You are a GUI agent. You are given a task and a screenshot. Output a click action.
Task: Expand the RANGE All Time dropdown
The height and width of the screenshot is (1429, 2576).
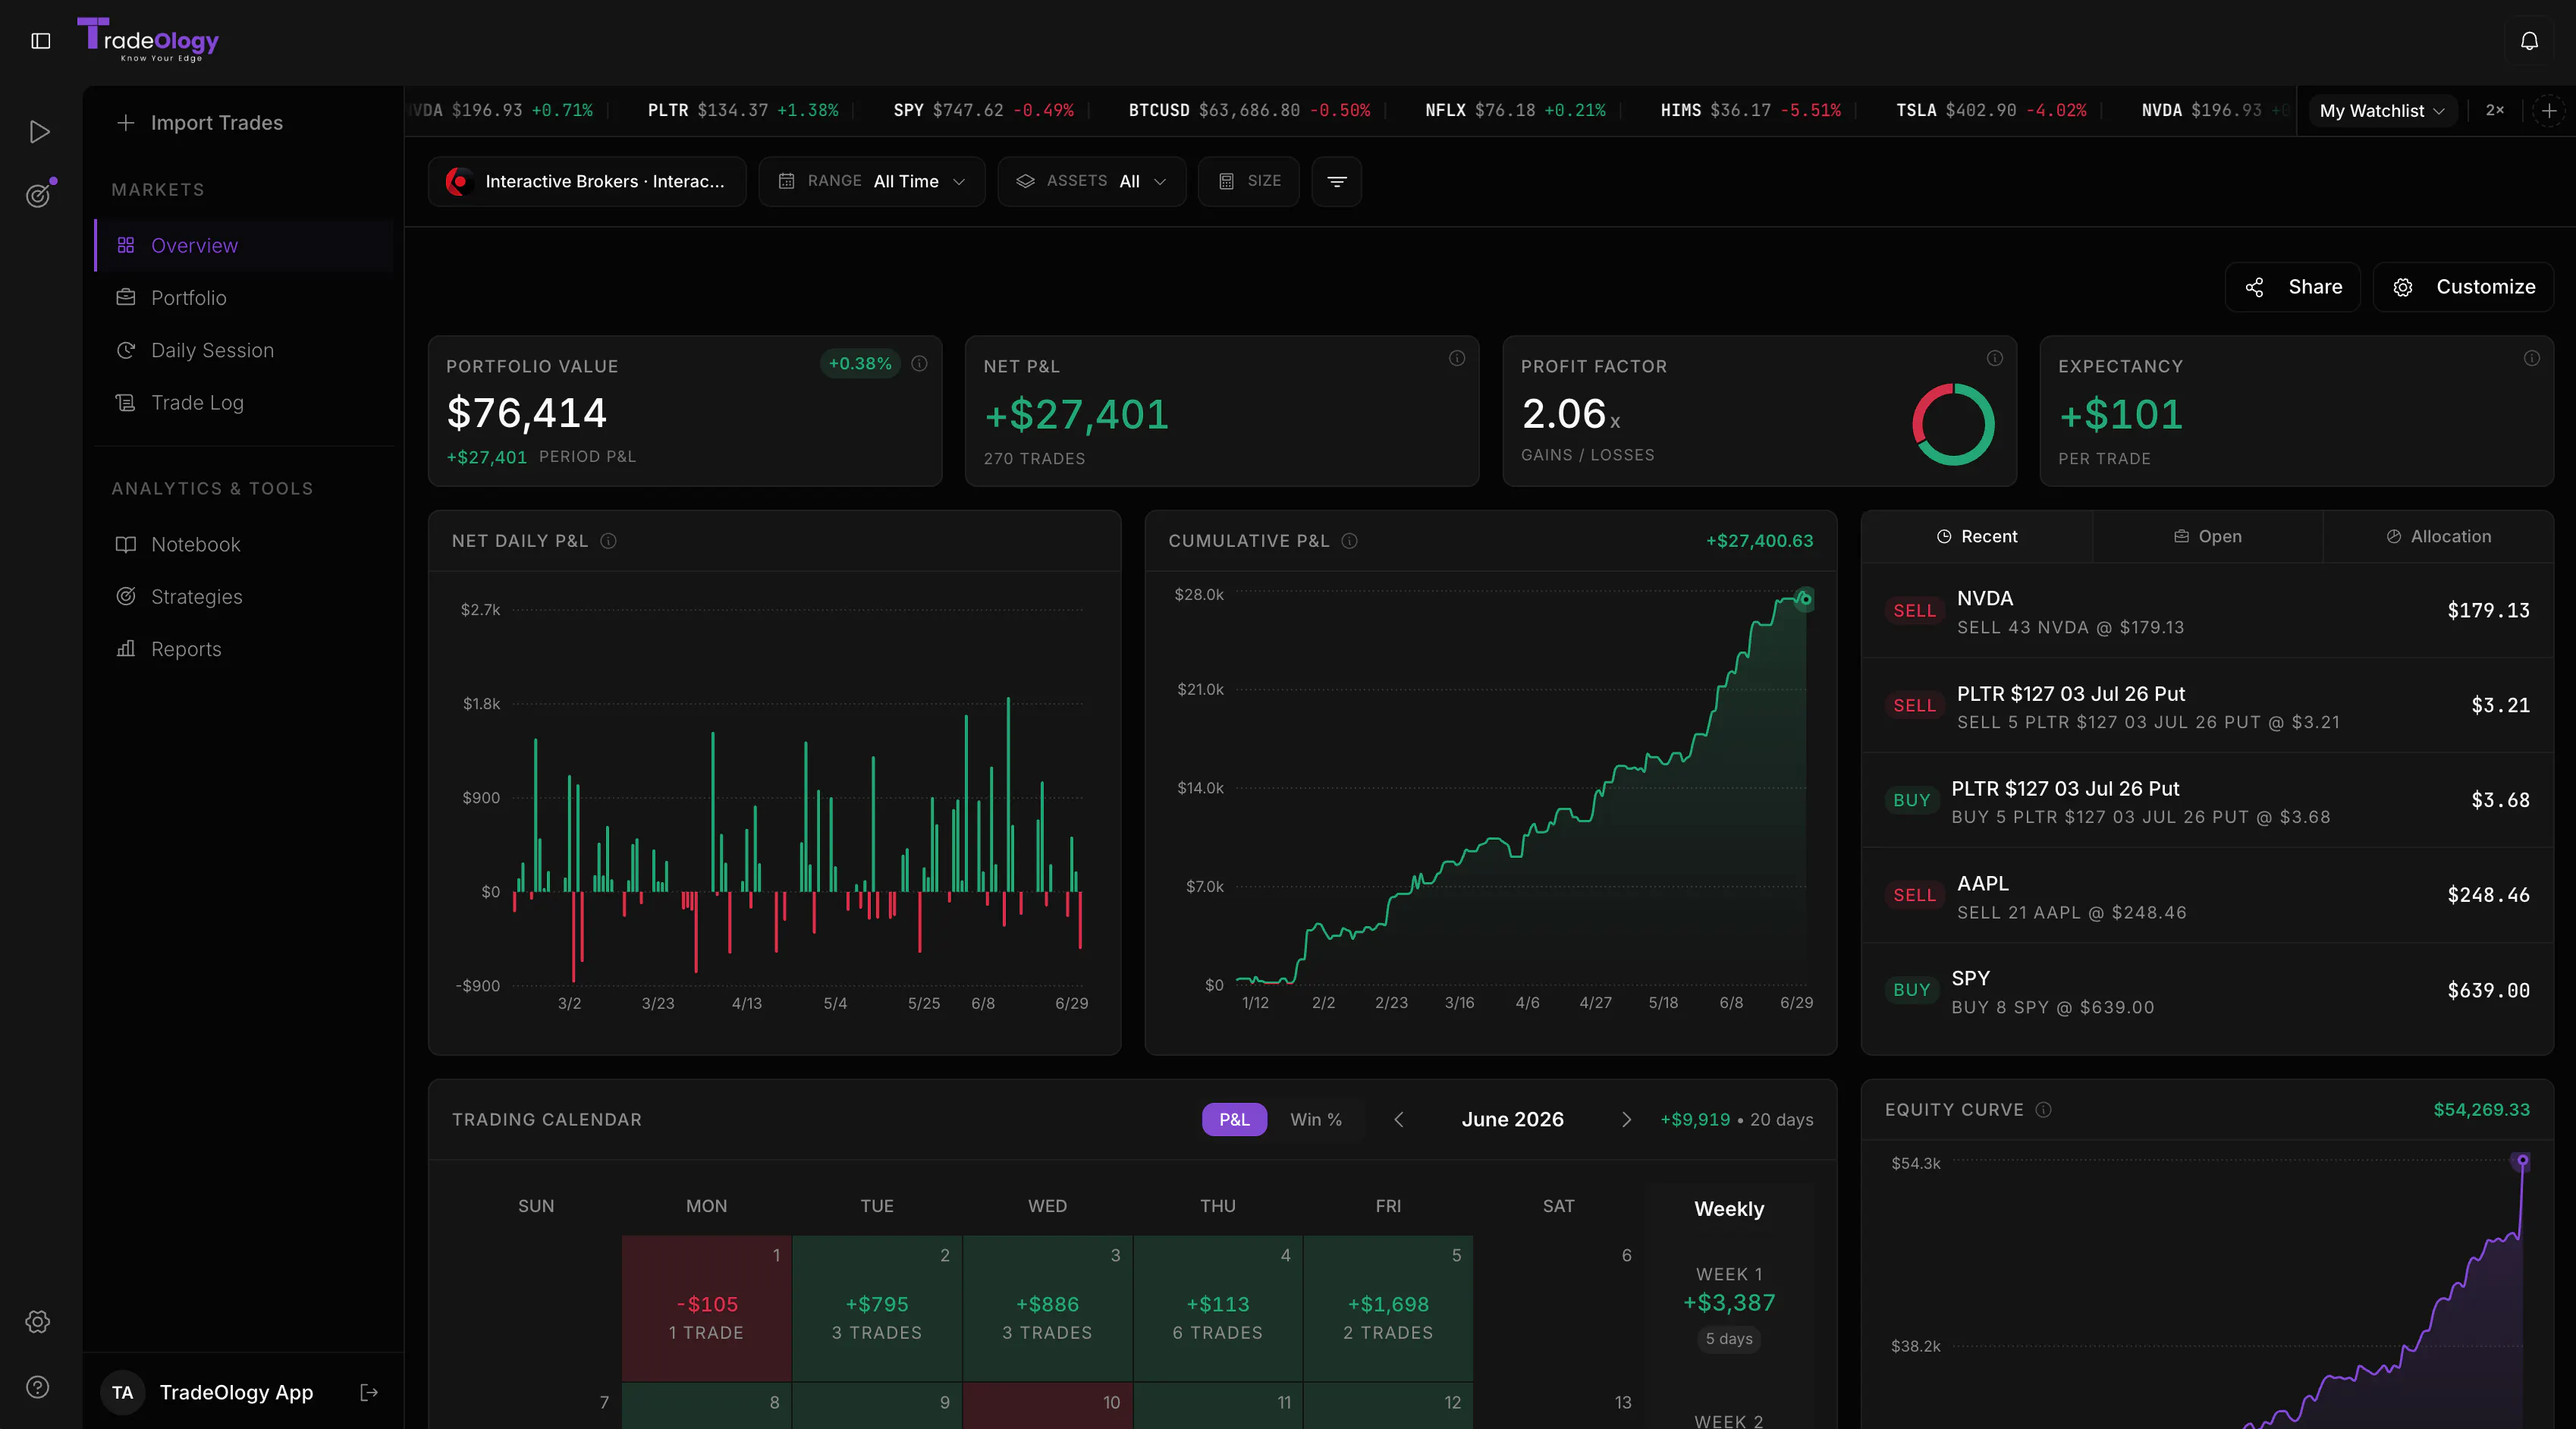click(x=872, y=181)
